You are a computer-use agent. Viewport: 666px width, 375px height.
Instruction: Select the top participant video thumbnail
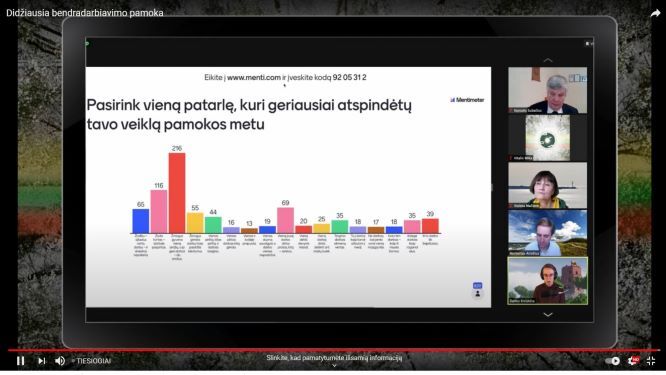(x=547, y=90)
